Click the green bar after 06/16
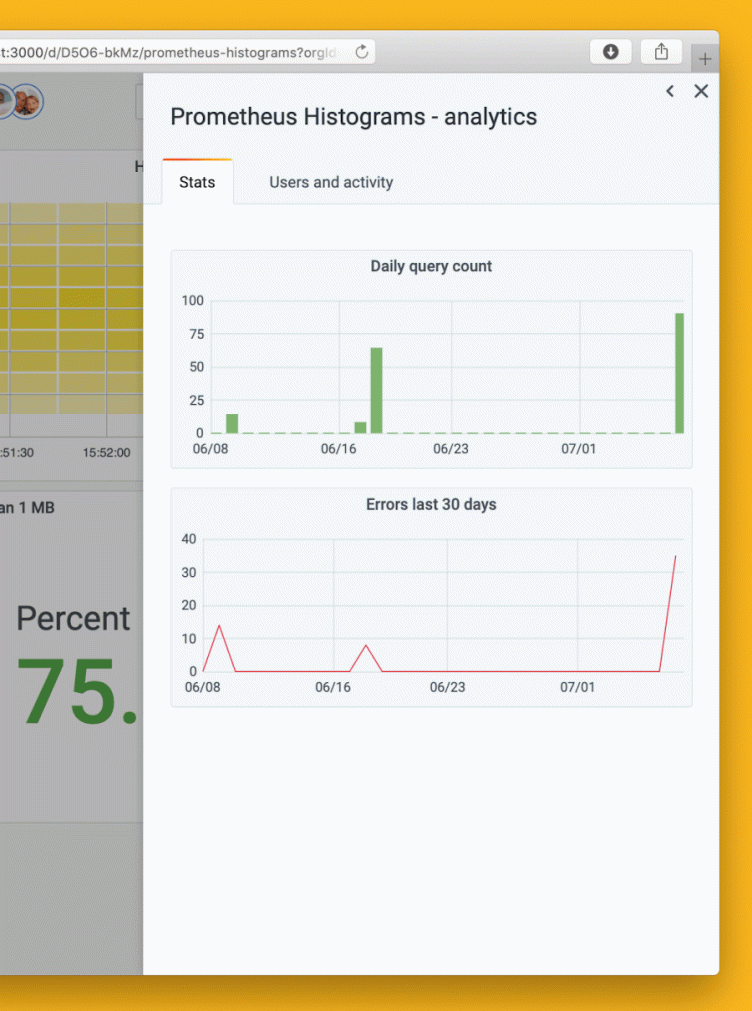This screenshot has width=752, height=1011. [376, 390]
